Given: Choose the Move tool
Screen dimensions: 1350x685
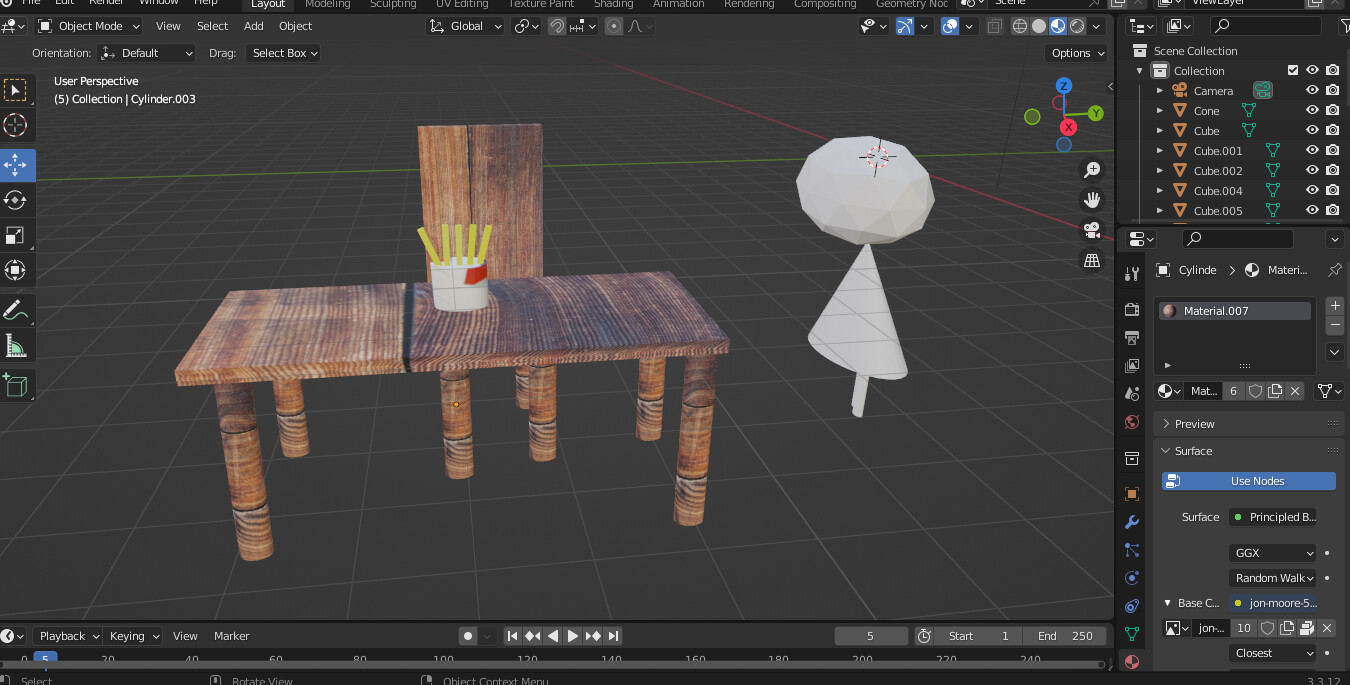Looking at the screenshot, I should (x=15, y=165).
